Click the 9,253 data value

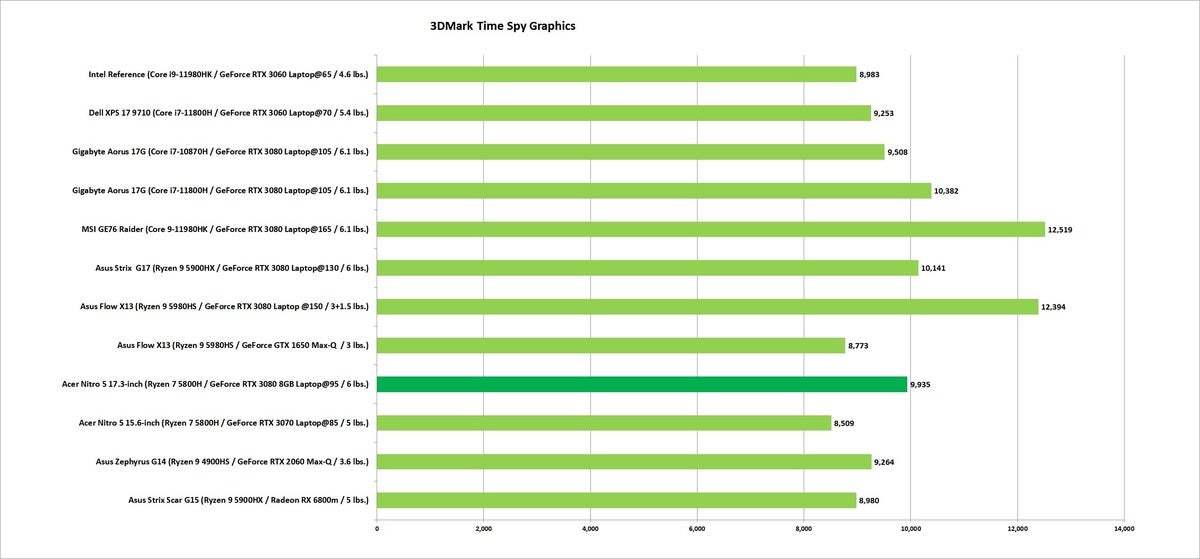pyautogui.click(x=884, y=113)
